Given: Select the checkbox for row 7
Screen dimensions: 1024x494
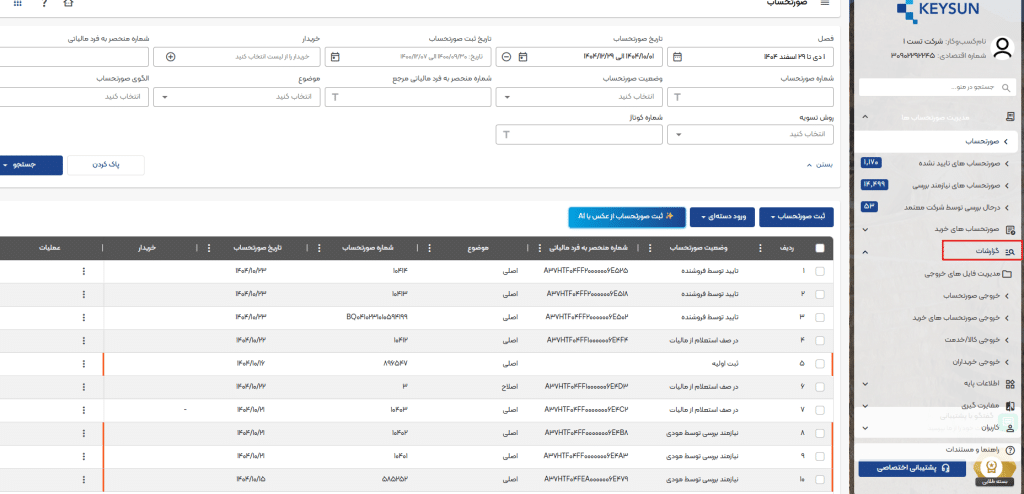Looking at the screenshot, I should coord(820,410).
